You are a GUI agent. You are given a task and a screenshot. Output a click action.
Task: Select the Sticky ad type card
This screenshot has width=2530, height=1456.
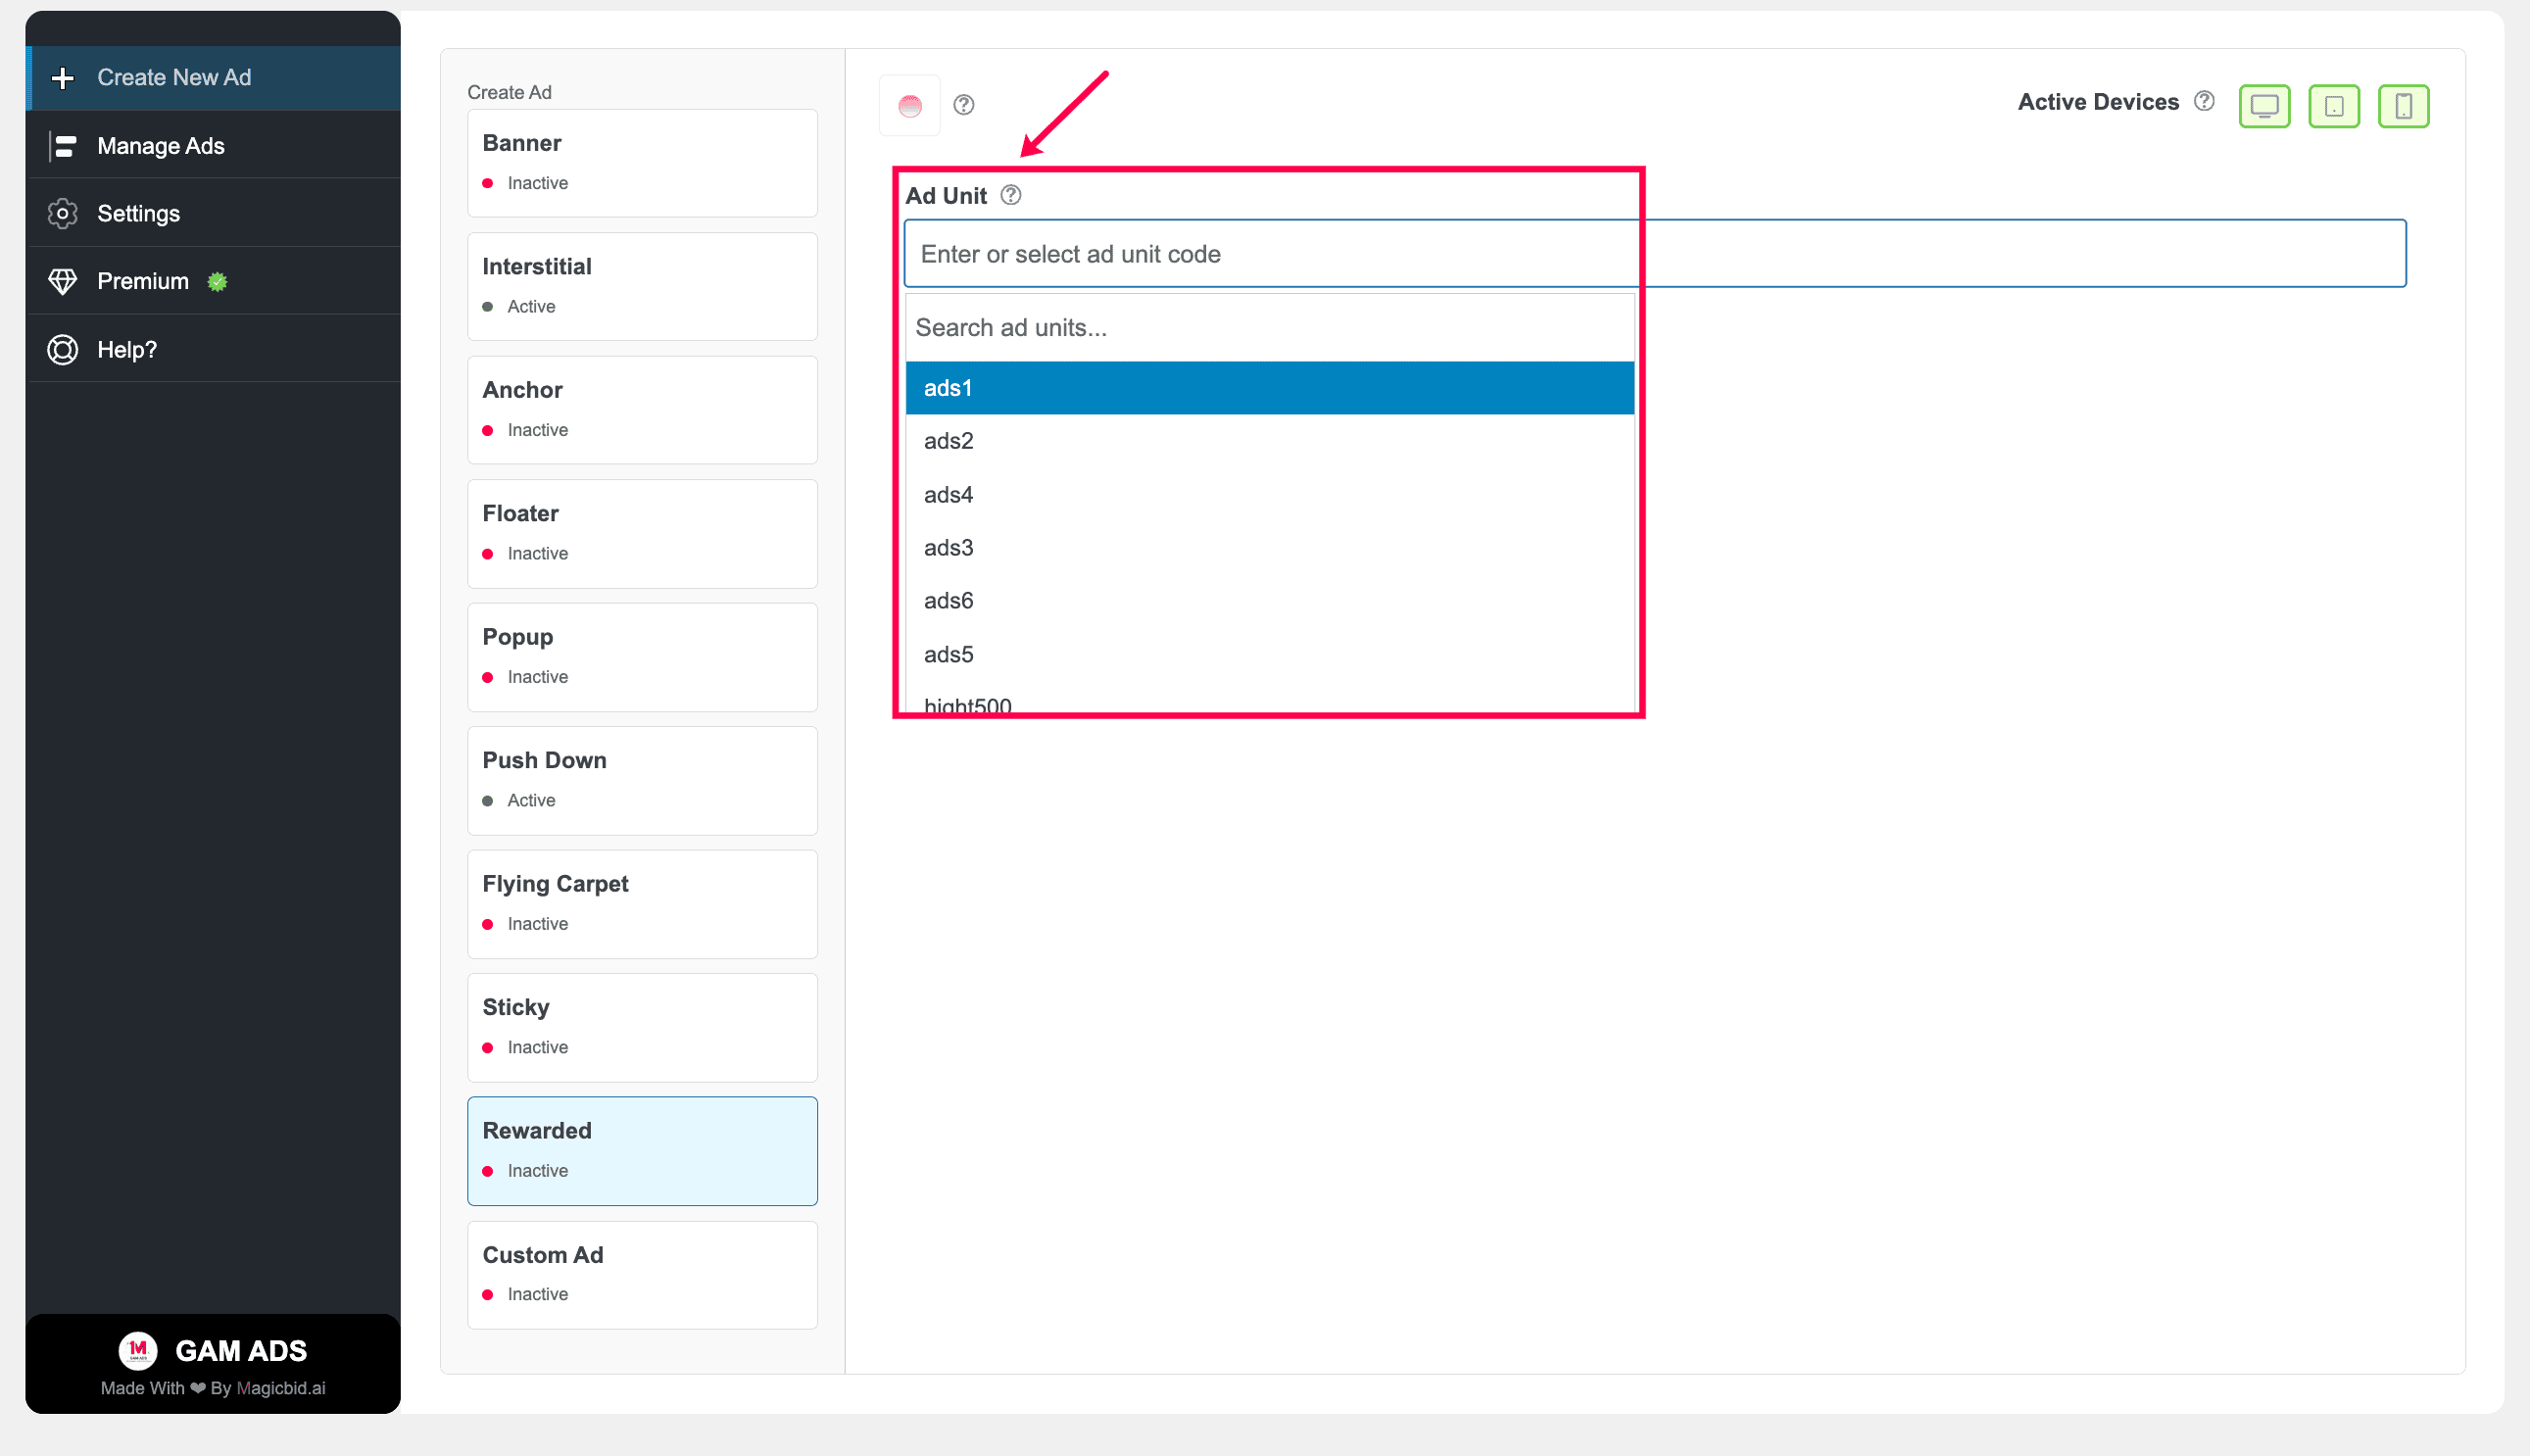click(642, 1028)
